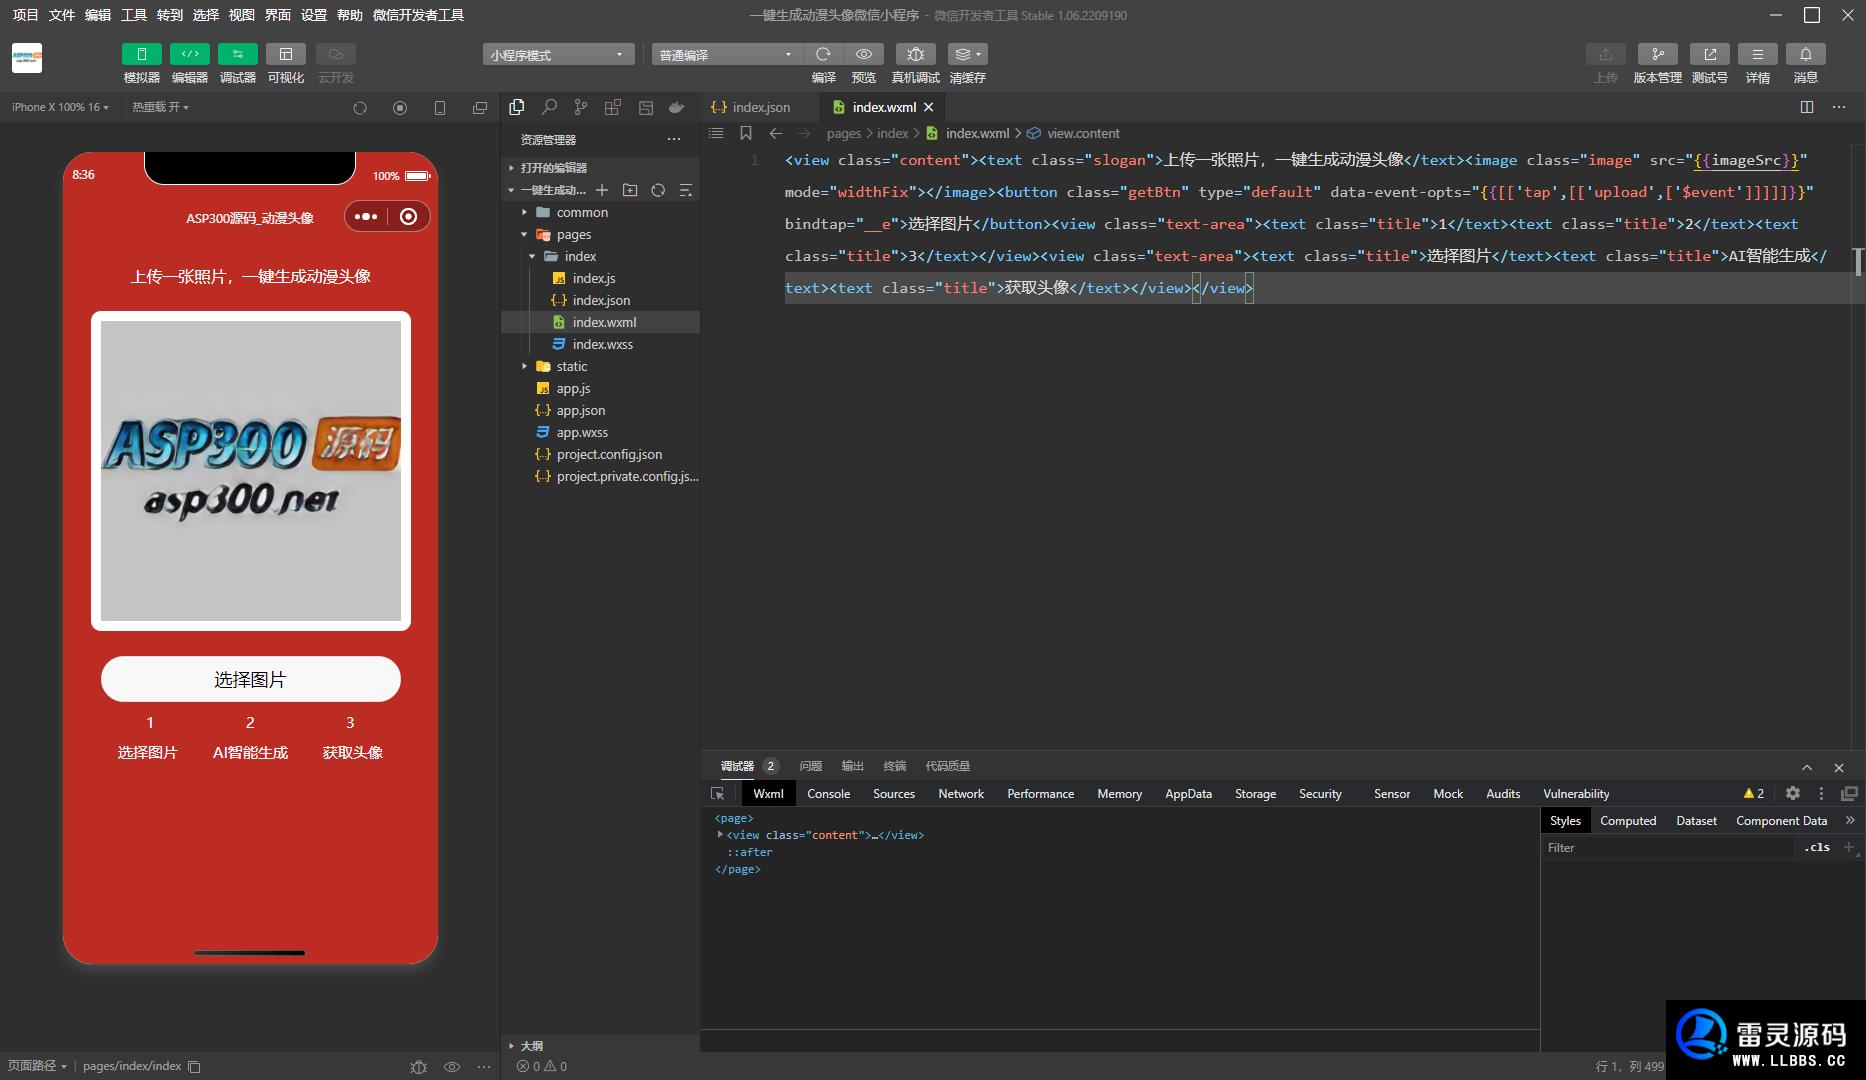Click the Filter styles input field
This screenshot has height=1080, width=1866.
coord(1668,848)
